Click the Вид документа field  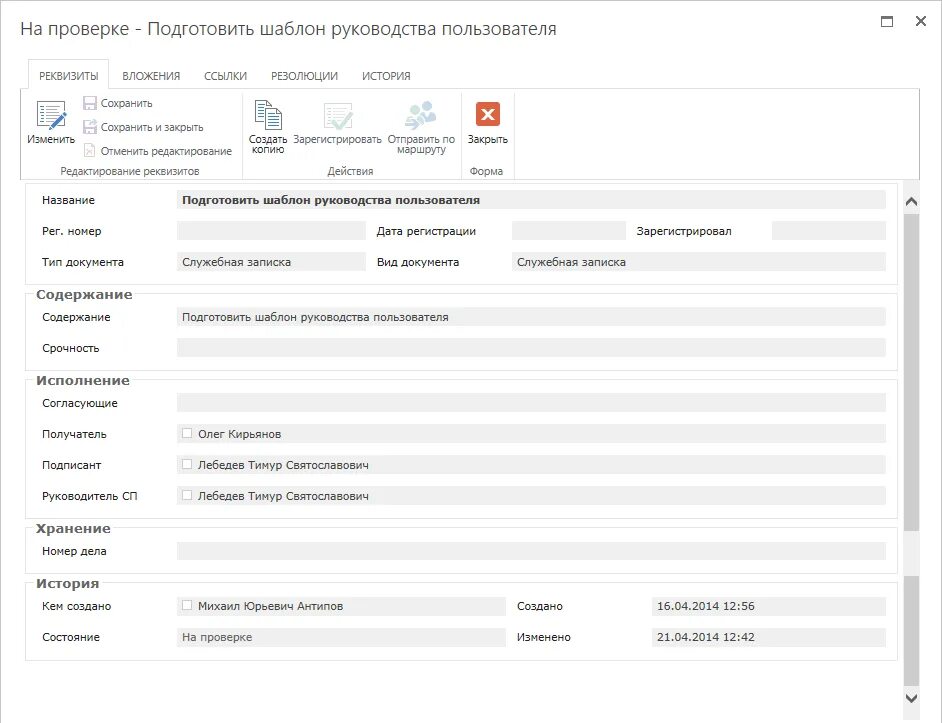point(699,262)
